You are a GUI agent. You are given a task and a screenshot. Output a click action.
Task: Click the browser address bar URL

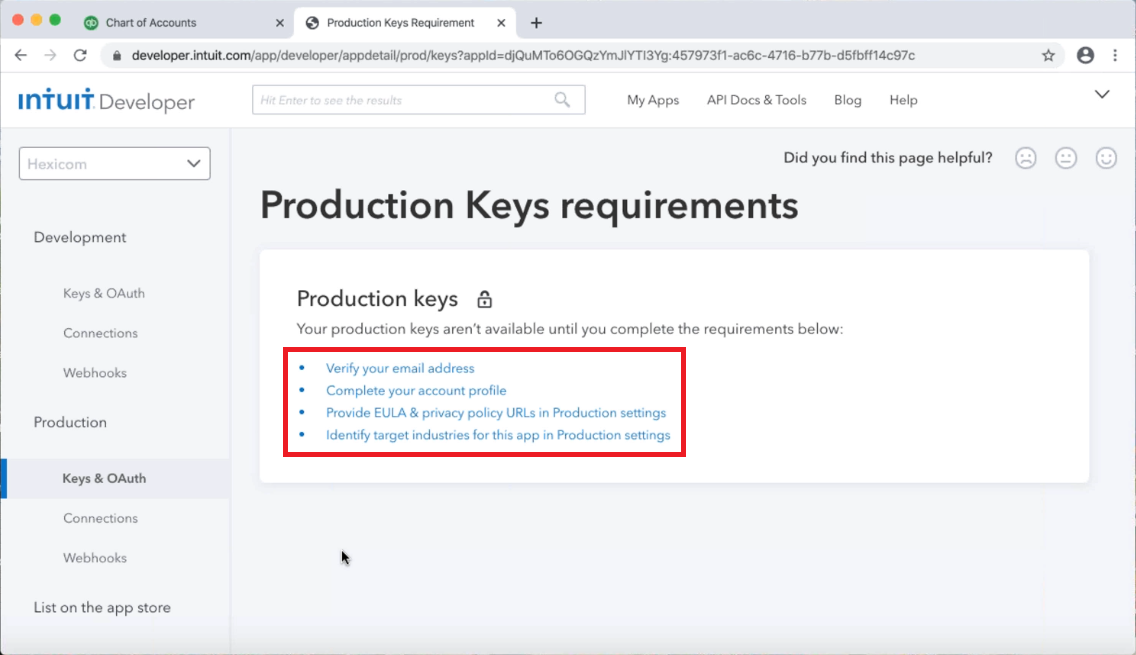pos(523,55)
